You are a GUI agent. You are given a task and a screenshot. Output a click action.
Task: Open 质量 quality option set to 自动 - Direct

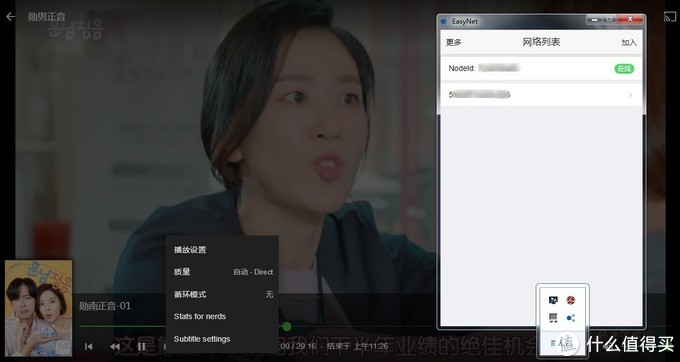click(222, 272)
